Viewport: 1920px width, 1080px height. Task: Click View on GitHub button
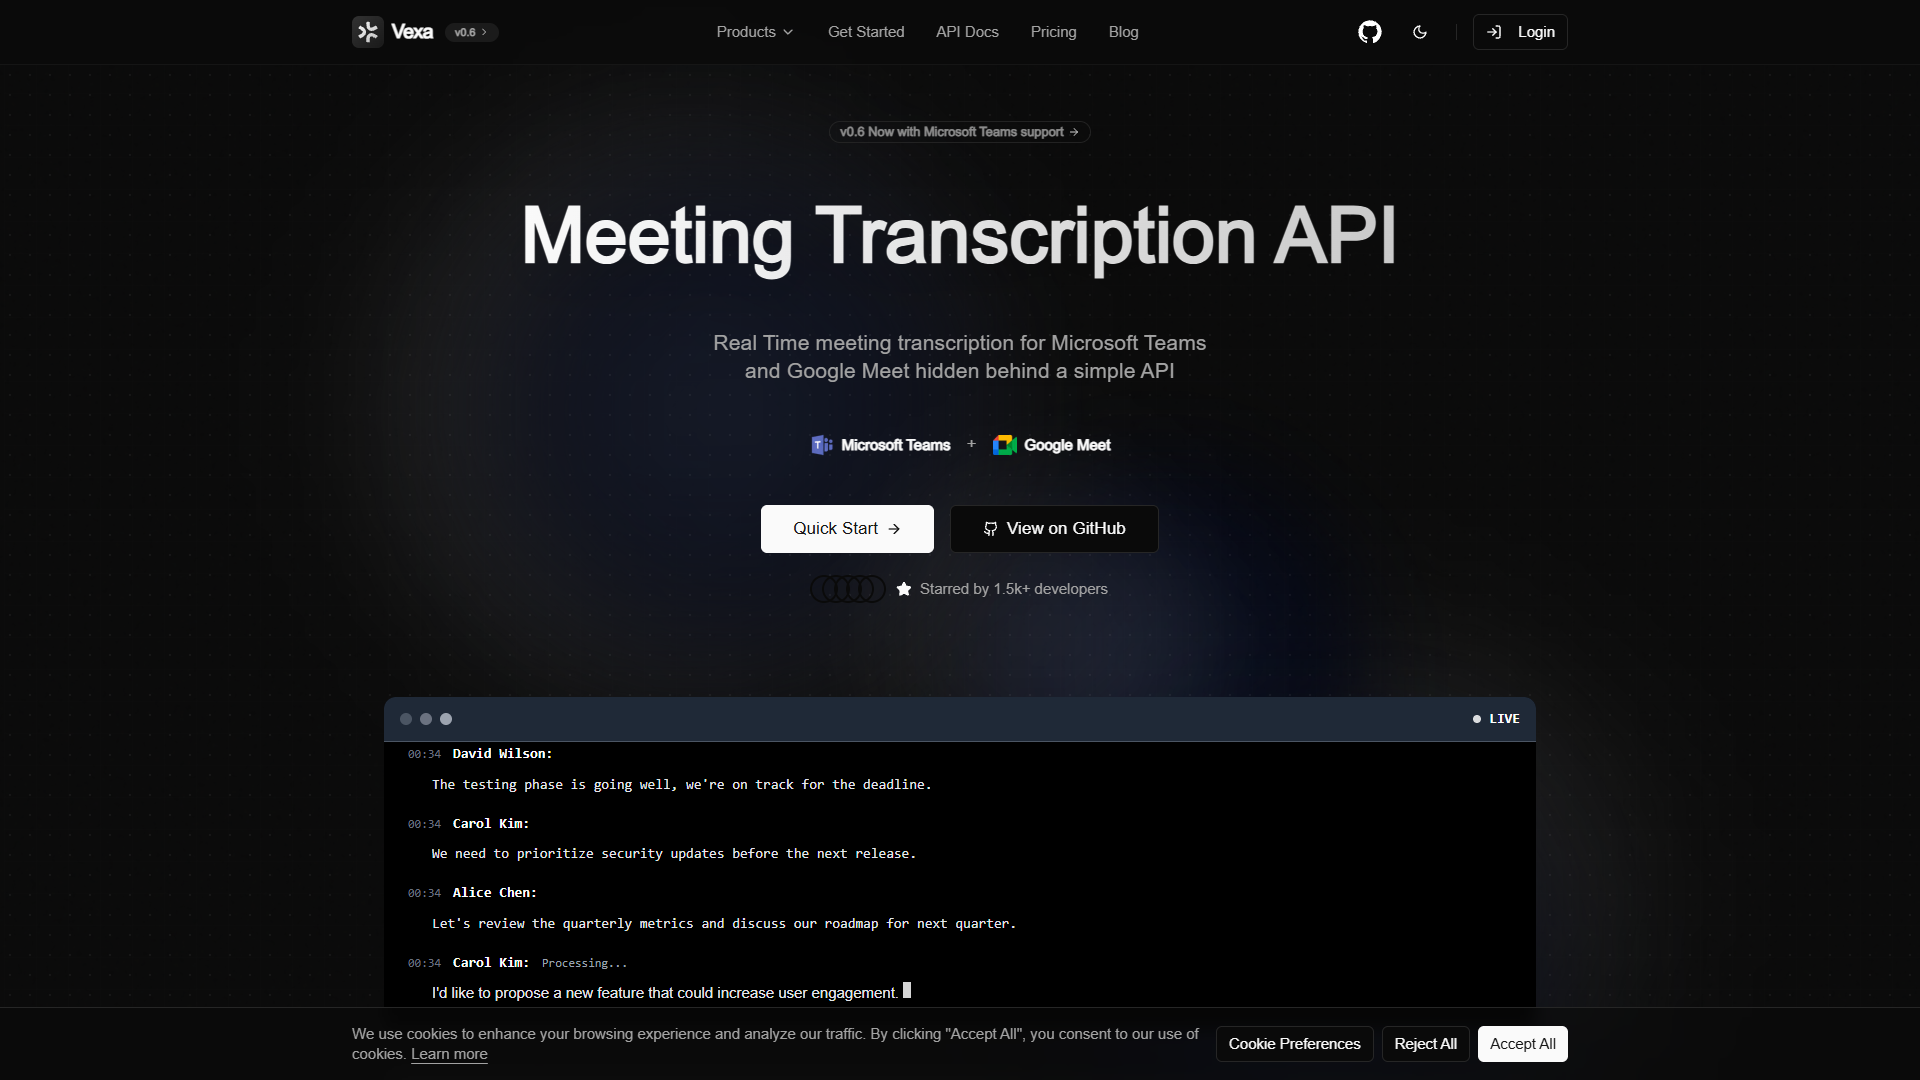click(x=1054, y=529)
